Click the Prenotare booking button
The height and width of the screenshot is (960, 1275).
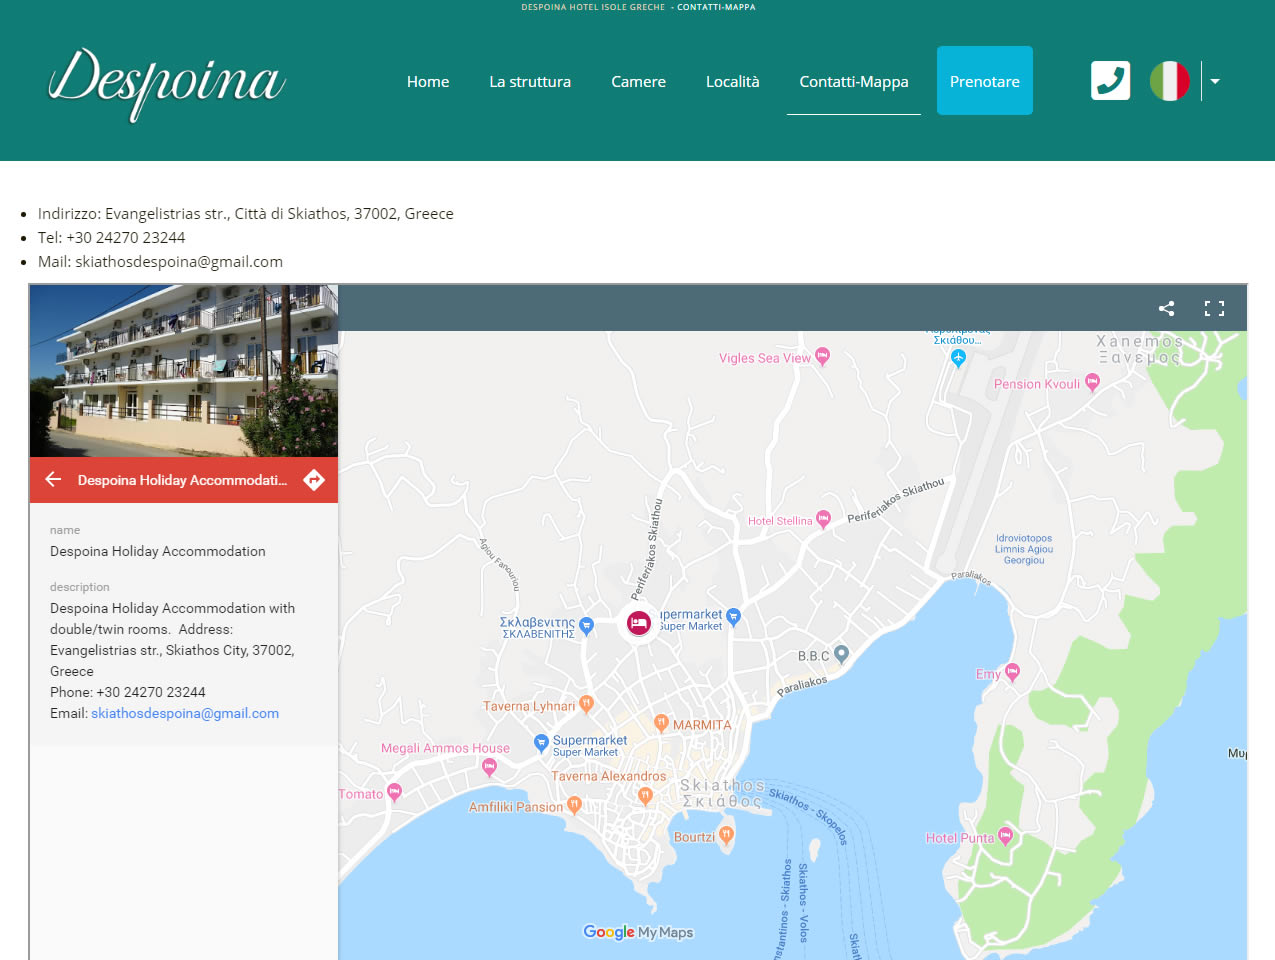pyautogui.click(x=985, y=81)
